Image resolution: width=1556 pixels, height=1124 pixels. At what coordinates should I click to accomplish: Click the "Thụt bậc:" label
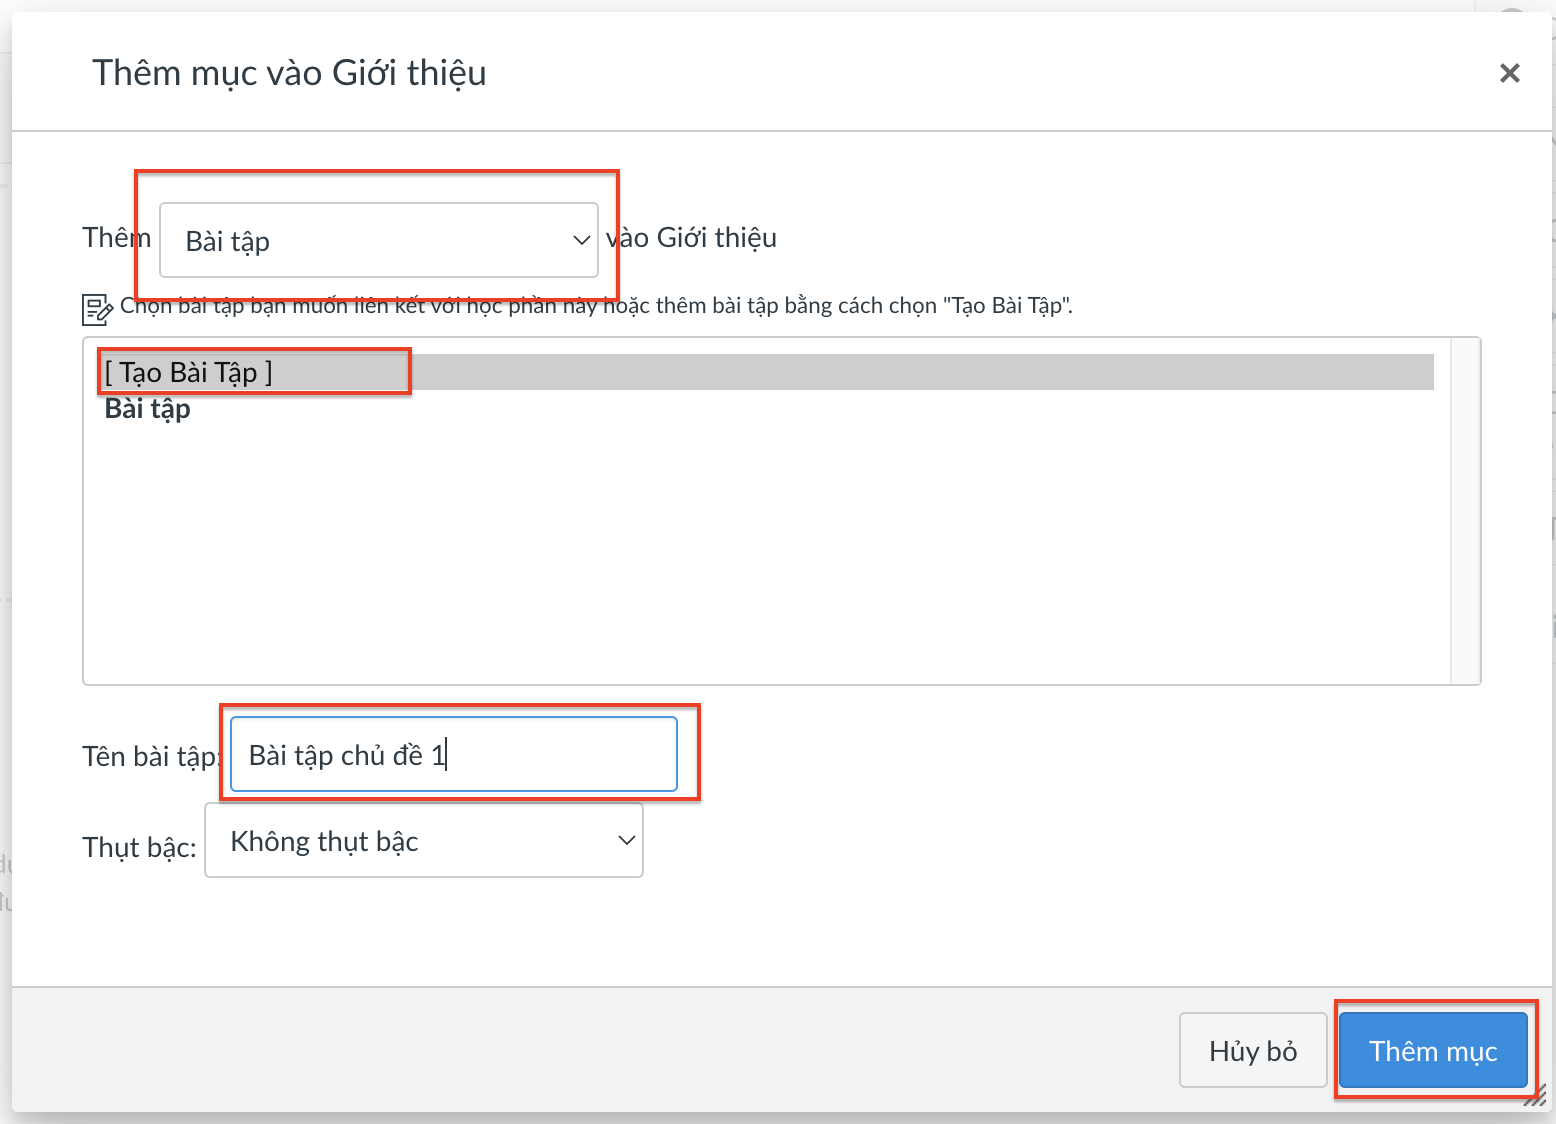point(139,847)
